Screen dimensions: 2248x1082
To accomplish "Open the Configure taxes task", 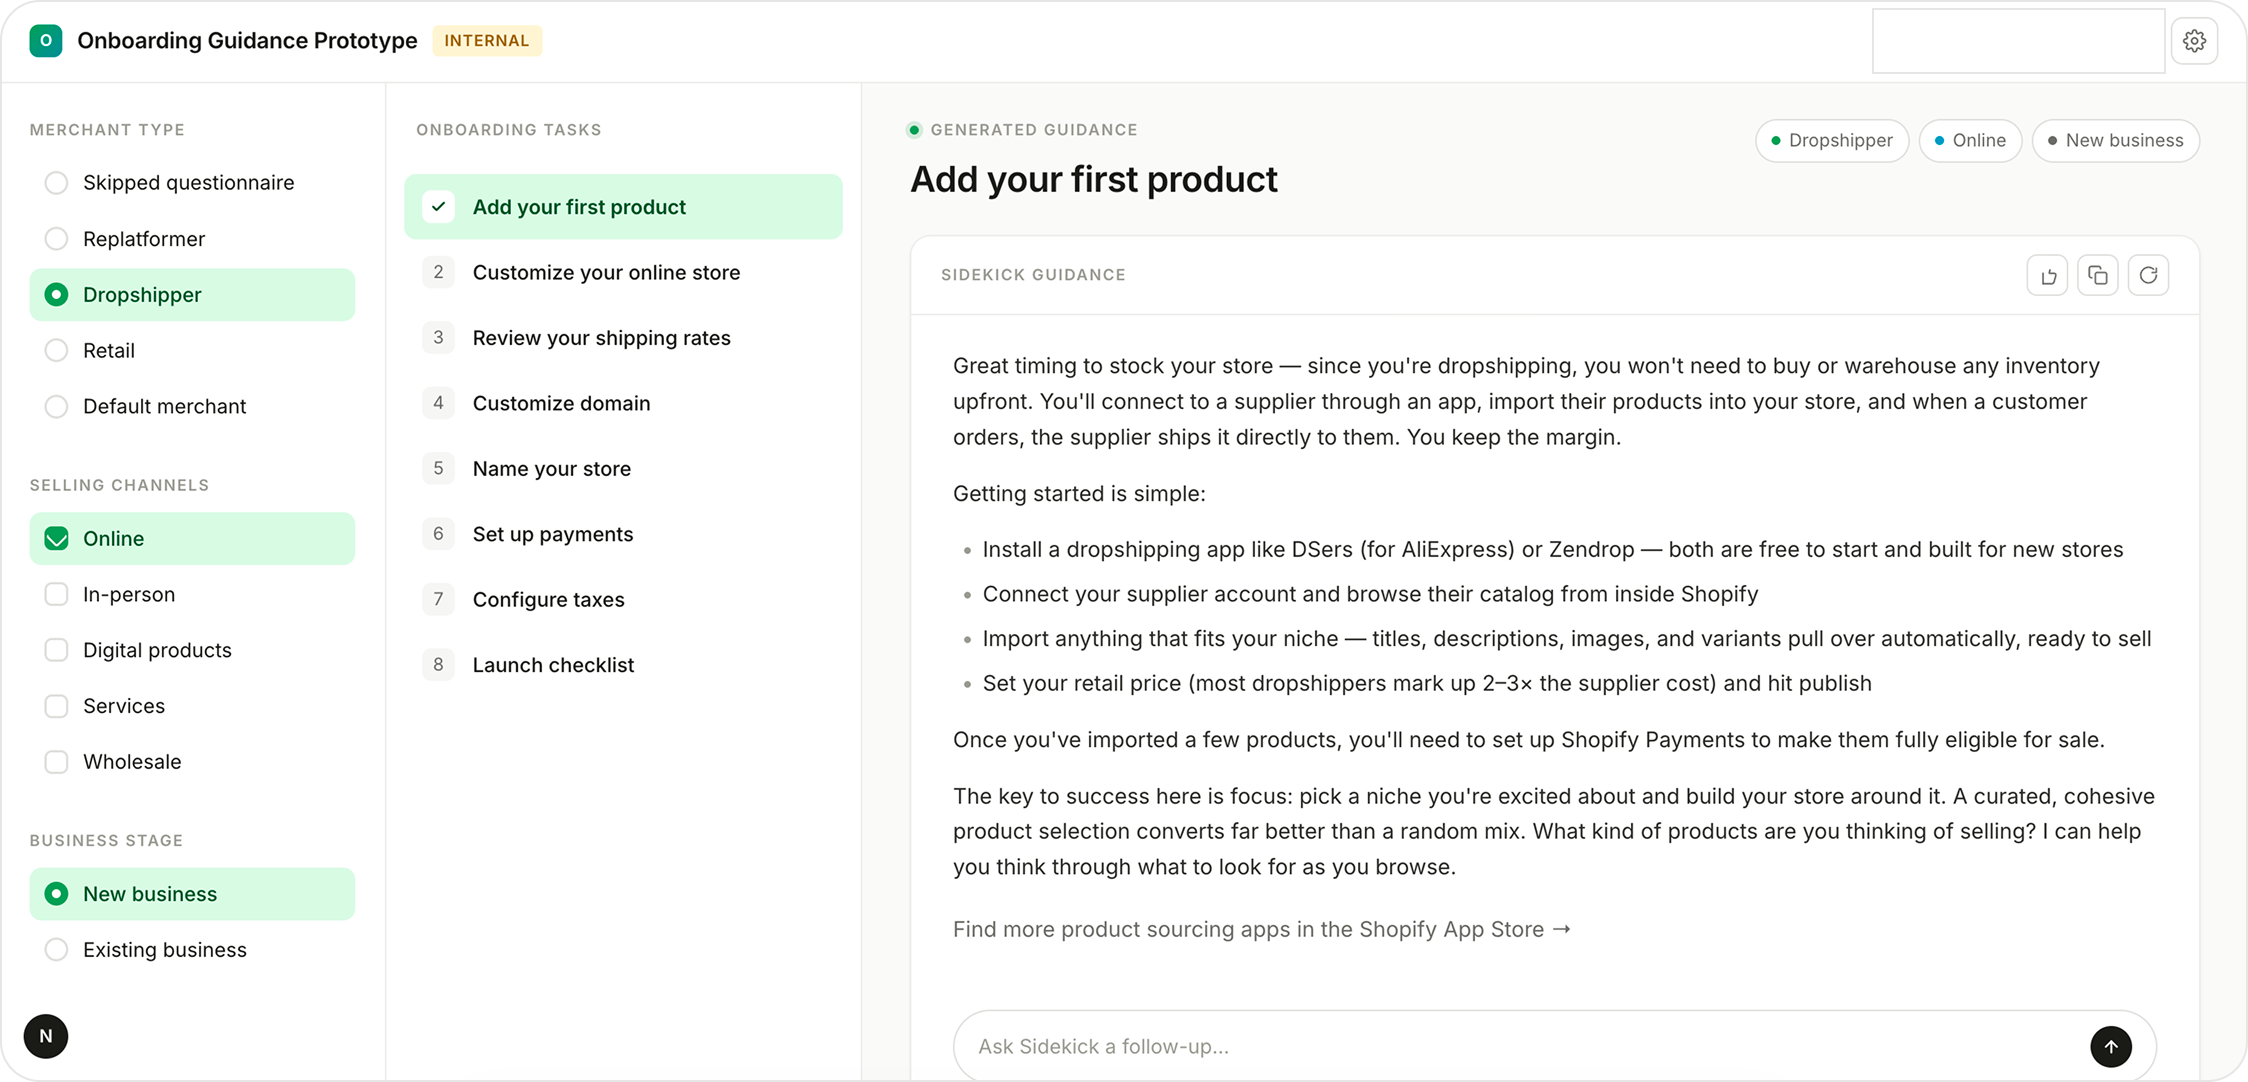I will point(623,600).
